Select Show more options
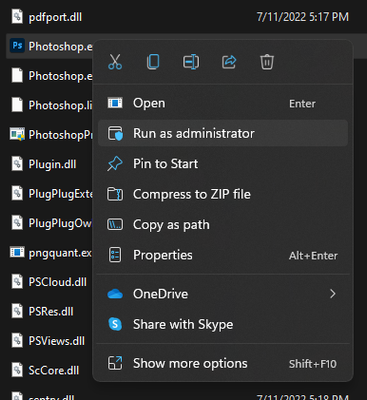The width and height of the screenshot is (367, 400). point(223,363)
